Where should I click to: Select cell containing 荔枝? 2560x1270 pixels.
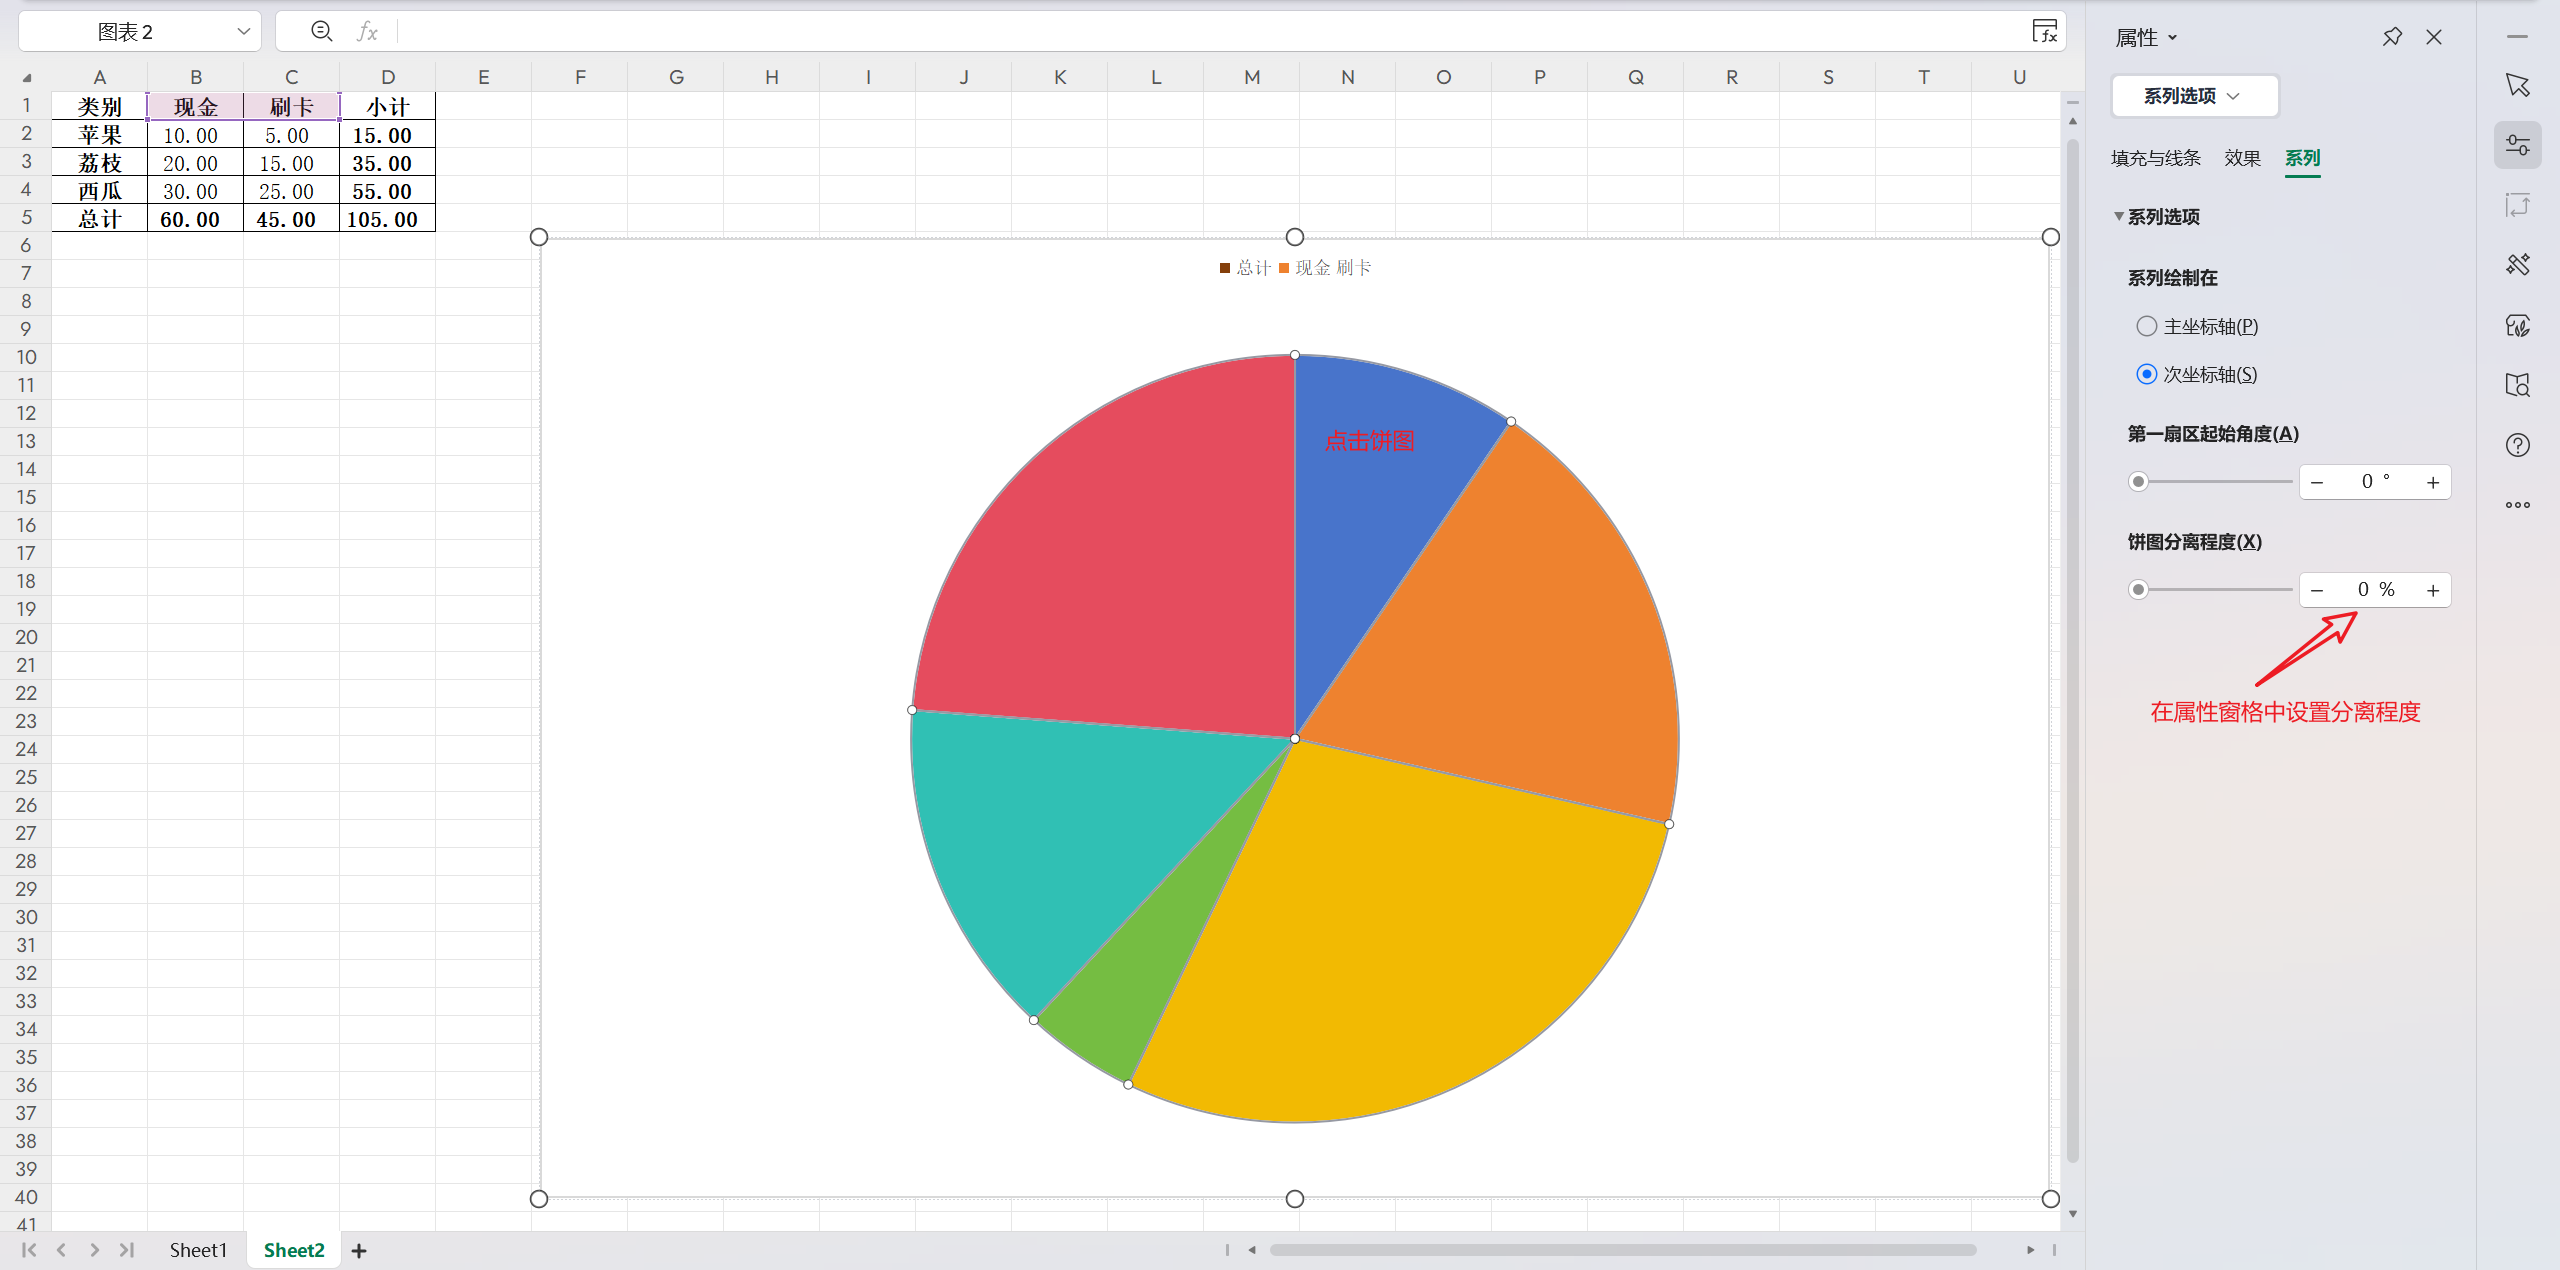100,163
